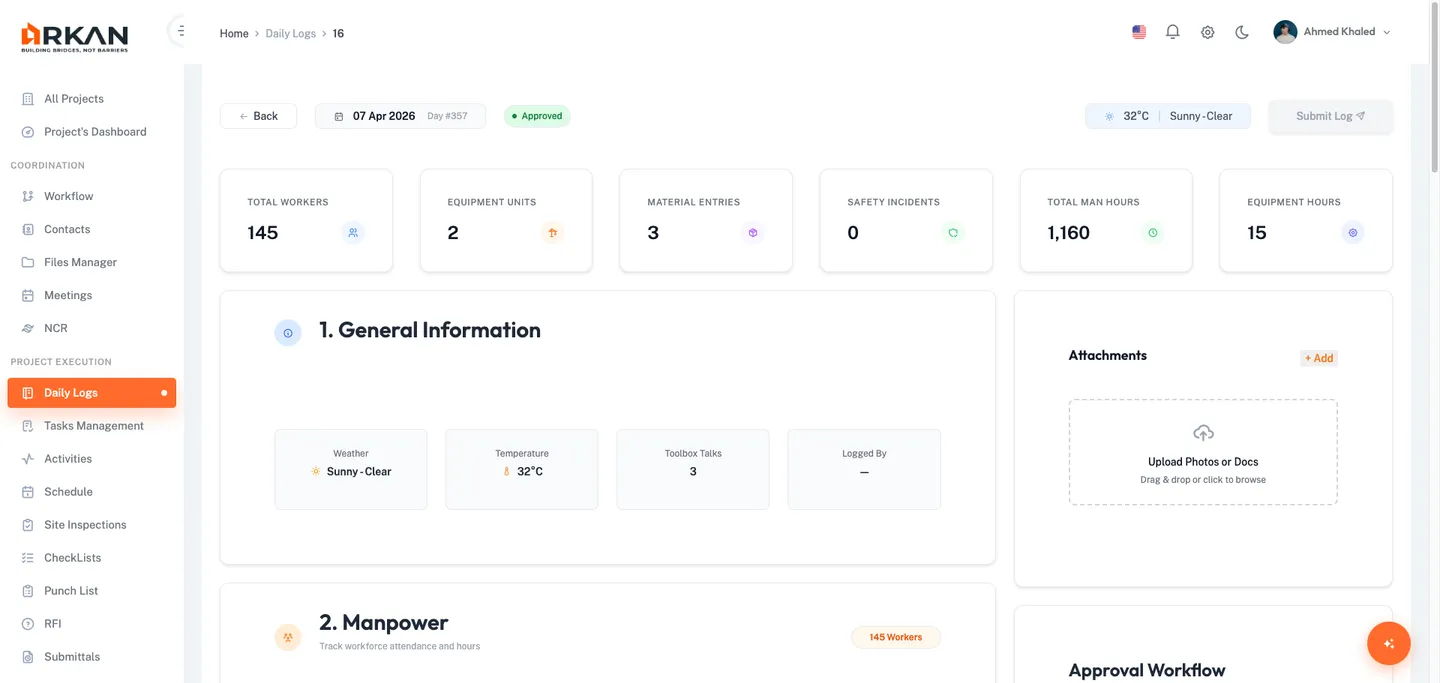Click the US flag language icon
Image resolution: width=1440 pixels, height=683 pixels.
pos(1139,32)
